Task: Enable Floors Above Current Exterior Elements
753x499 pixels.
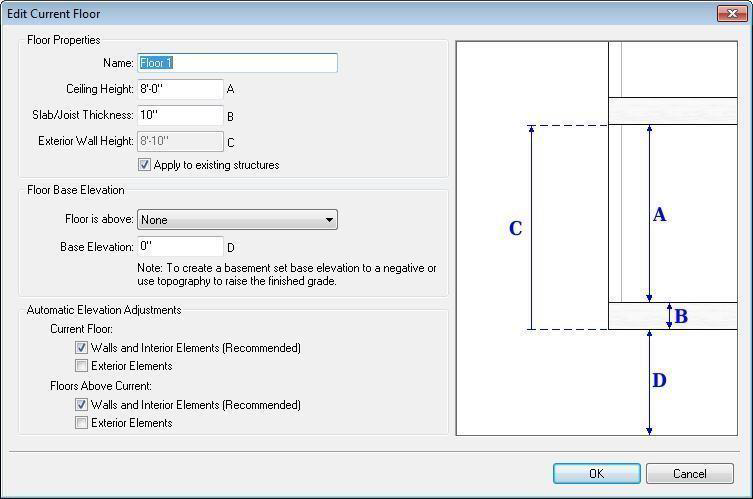Action: [81, 423]
